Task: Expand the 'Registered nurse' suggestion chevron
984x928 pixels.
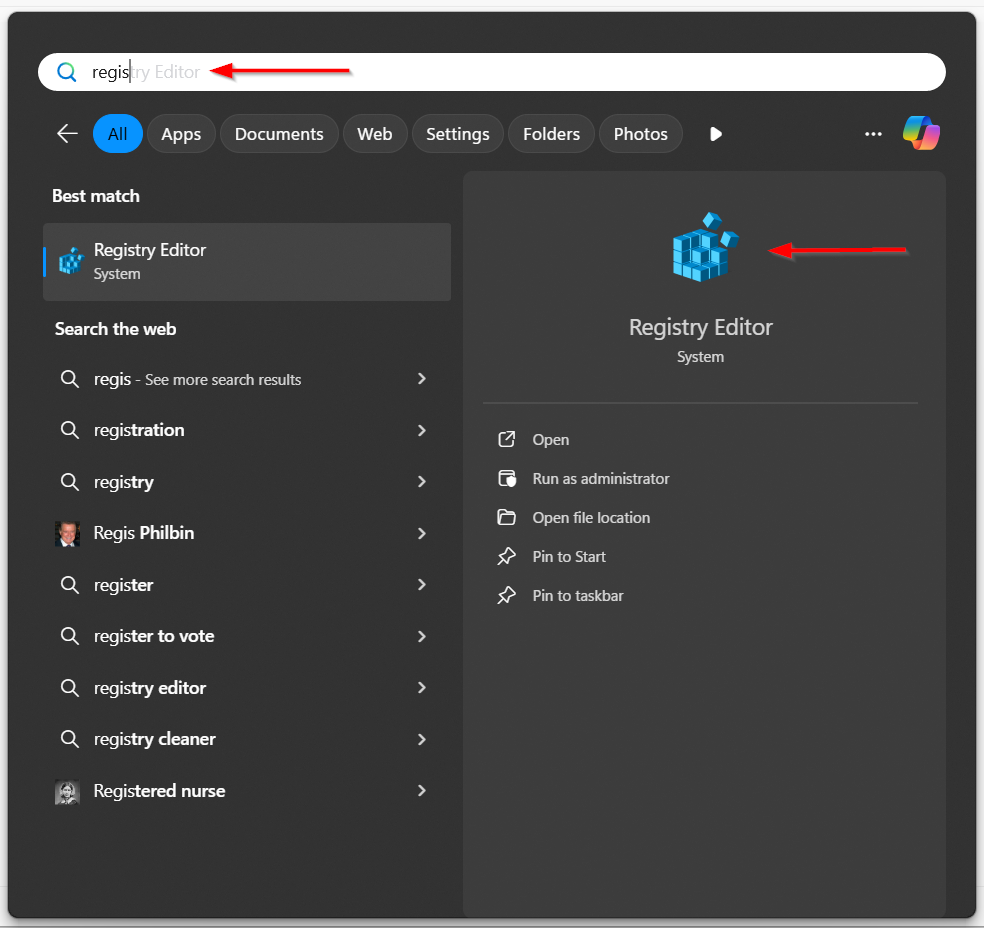Action: coord(422,791)
